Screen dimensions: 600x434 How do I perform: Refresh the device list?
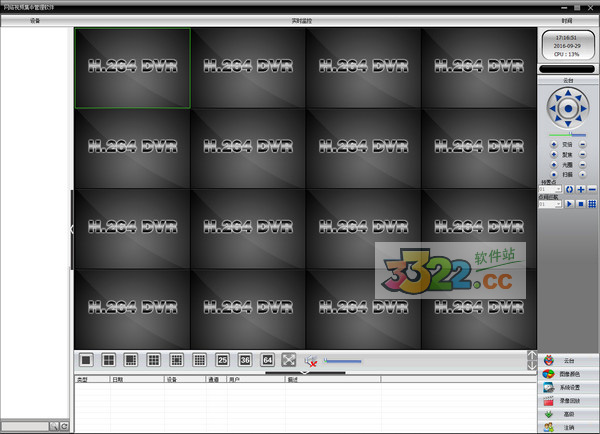tap(64, 426)
